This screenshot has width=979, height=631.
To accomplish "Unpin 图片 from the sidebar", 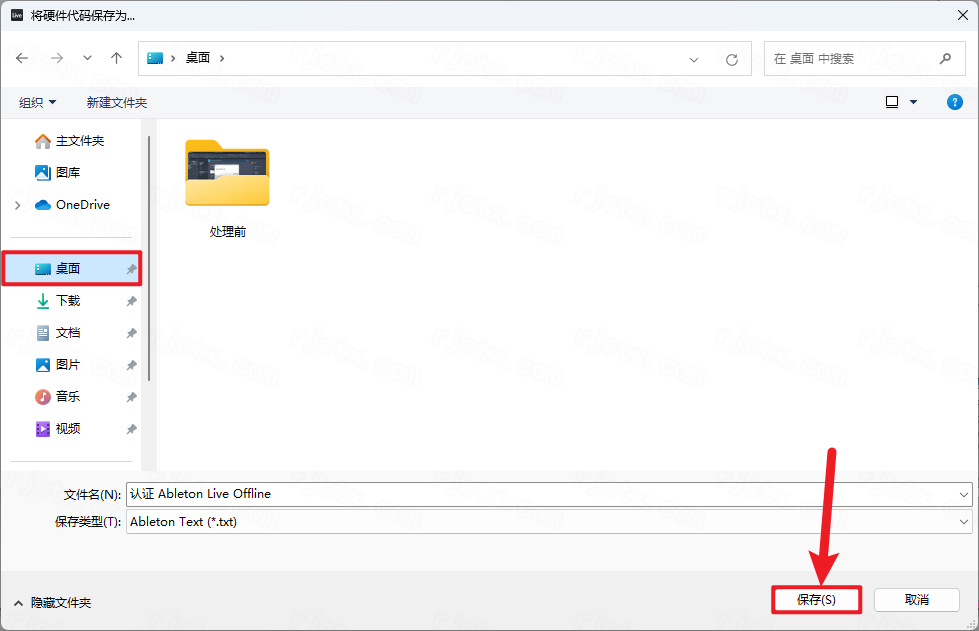I will click(x=130, y=364).
